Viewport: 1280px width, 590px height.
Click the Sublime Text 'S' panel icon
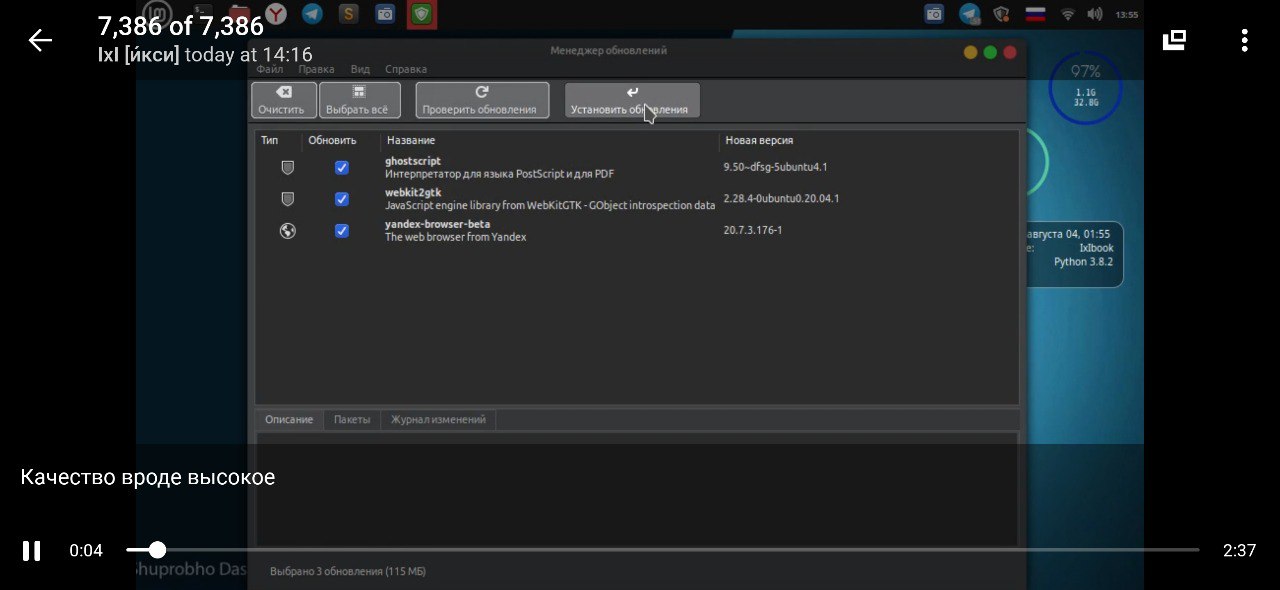[x=348, y=14]
